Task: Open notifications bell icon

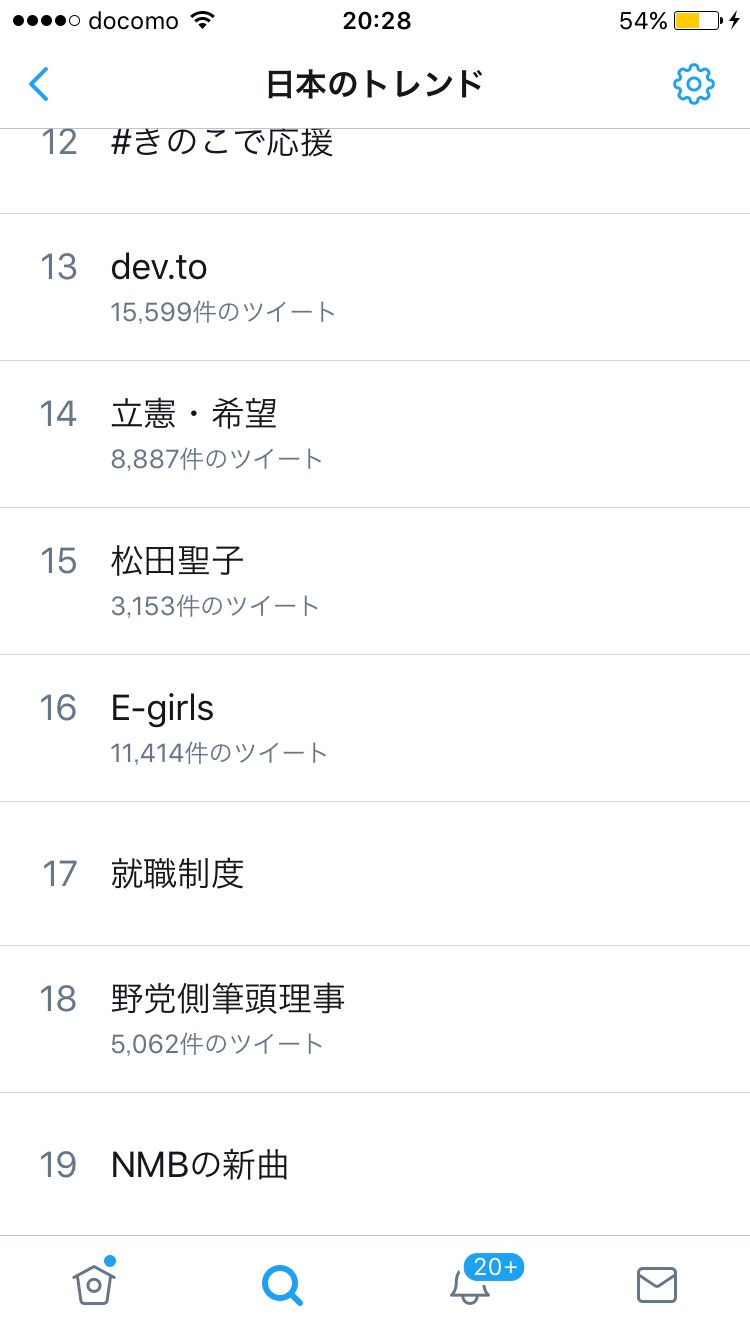Action: [470, 1288]
